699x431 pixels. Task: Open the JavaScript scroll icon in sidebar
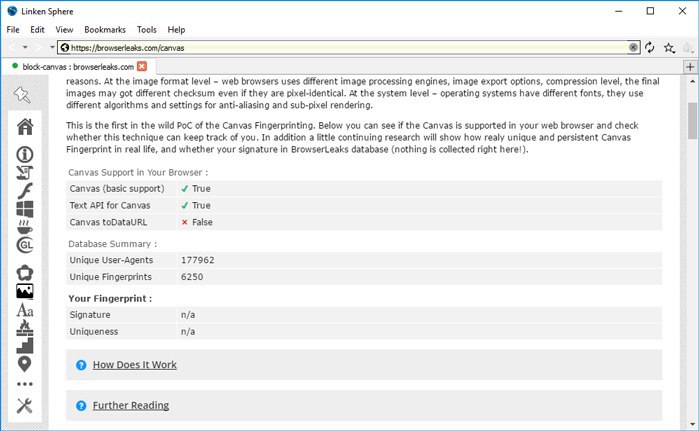(x=25, y=172)
